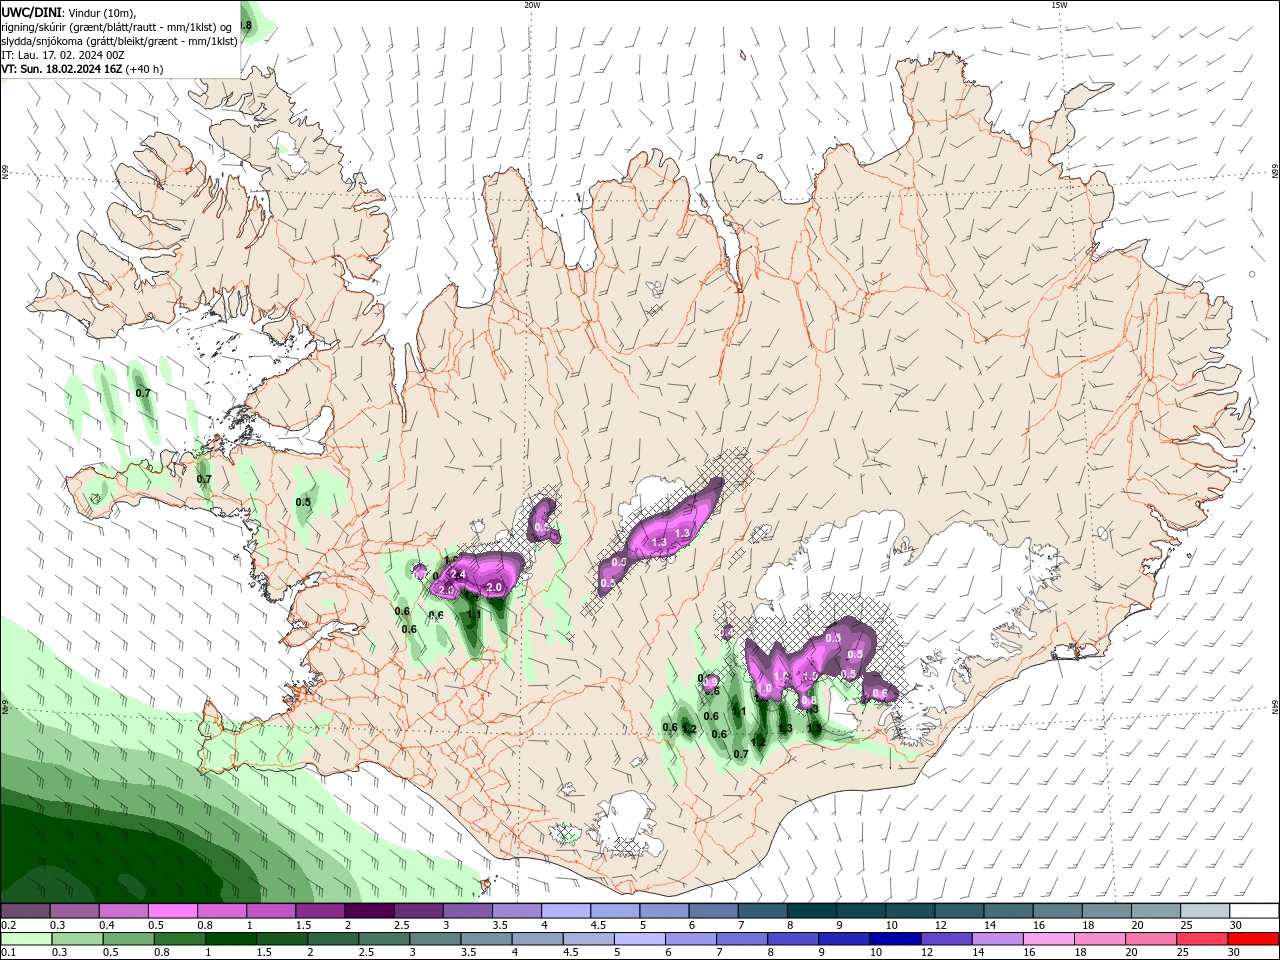The height and width of the screenshot is (960, 1280).
Task: Click the 'IT: Lau. 17. 02. 2024 00Z' init-time line
Action: click(x=63, y=55)
